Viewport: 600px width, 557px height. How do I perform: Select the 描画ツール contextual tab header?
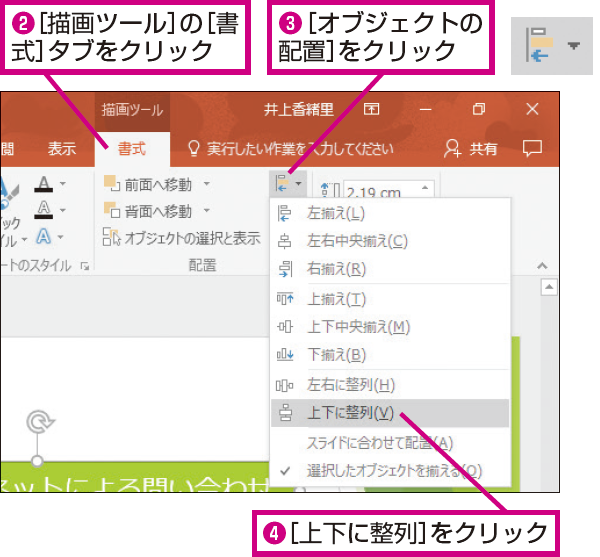click(x=132, y=110)
